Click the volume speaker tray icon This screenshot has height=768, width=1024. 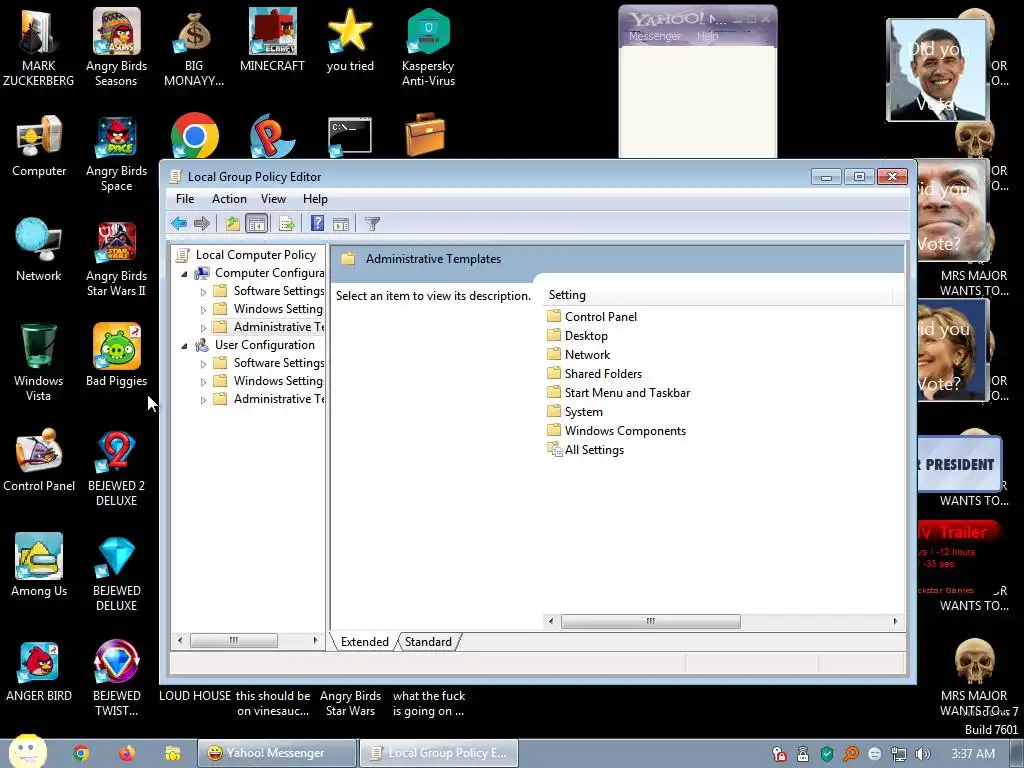coord(923,754)
